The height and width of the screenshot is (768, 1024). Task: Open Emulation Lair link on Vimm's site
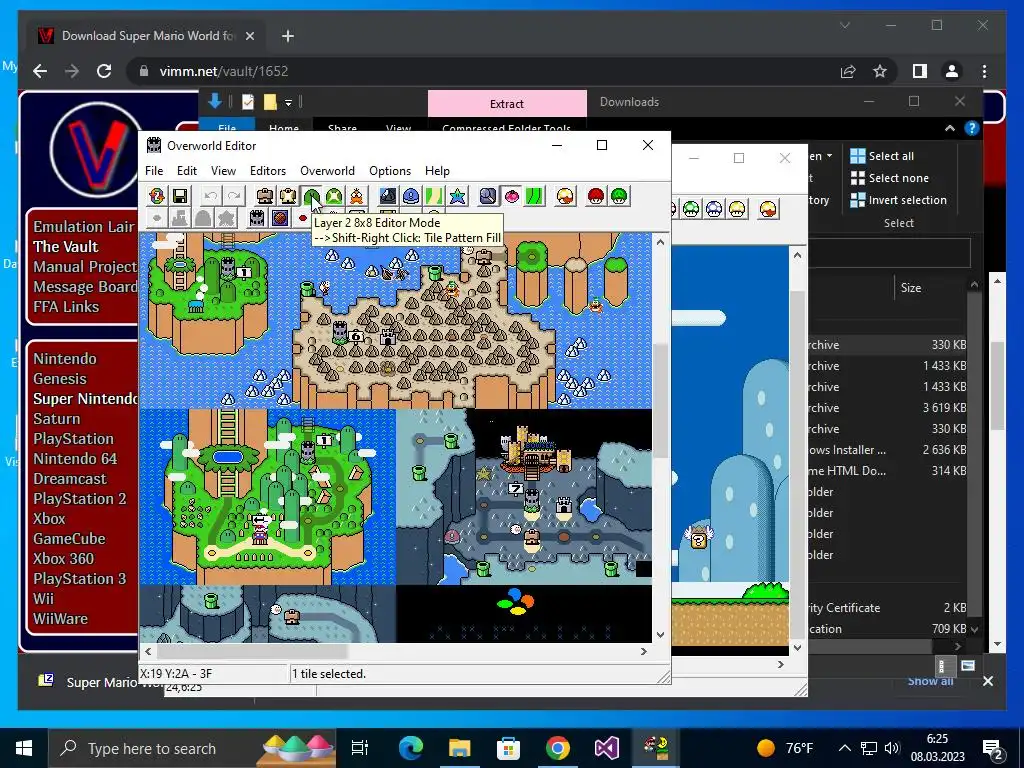[84, 227]
